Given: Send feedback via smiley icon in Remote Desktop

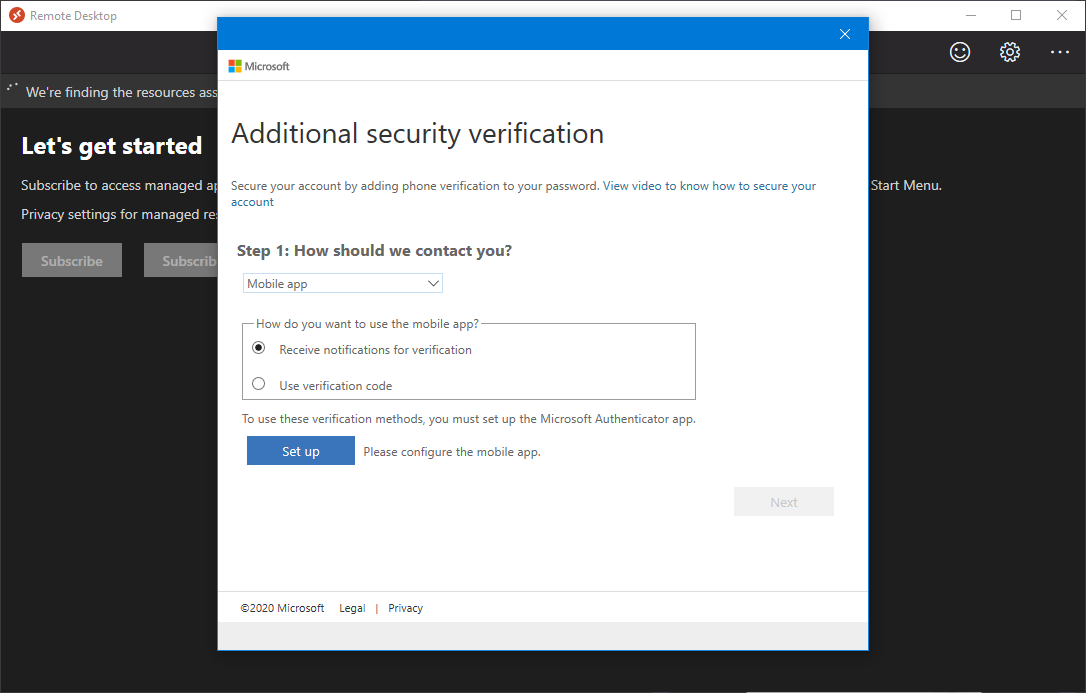Looking at the screenshot, I should tap(960, 52).
